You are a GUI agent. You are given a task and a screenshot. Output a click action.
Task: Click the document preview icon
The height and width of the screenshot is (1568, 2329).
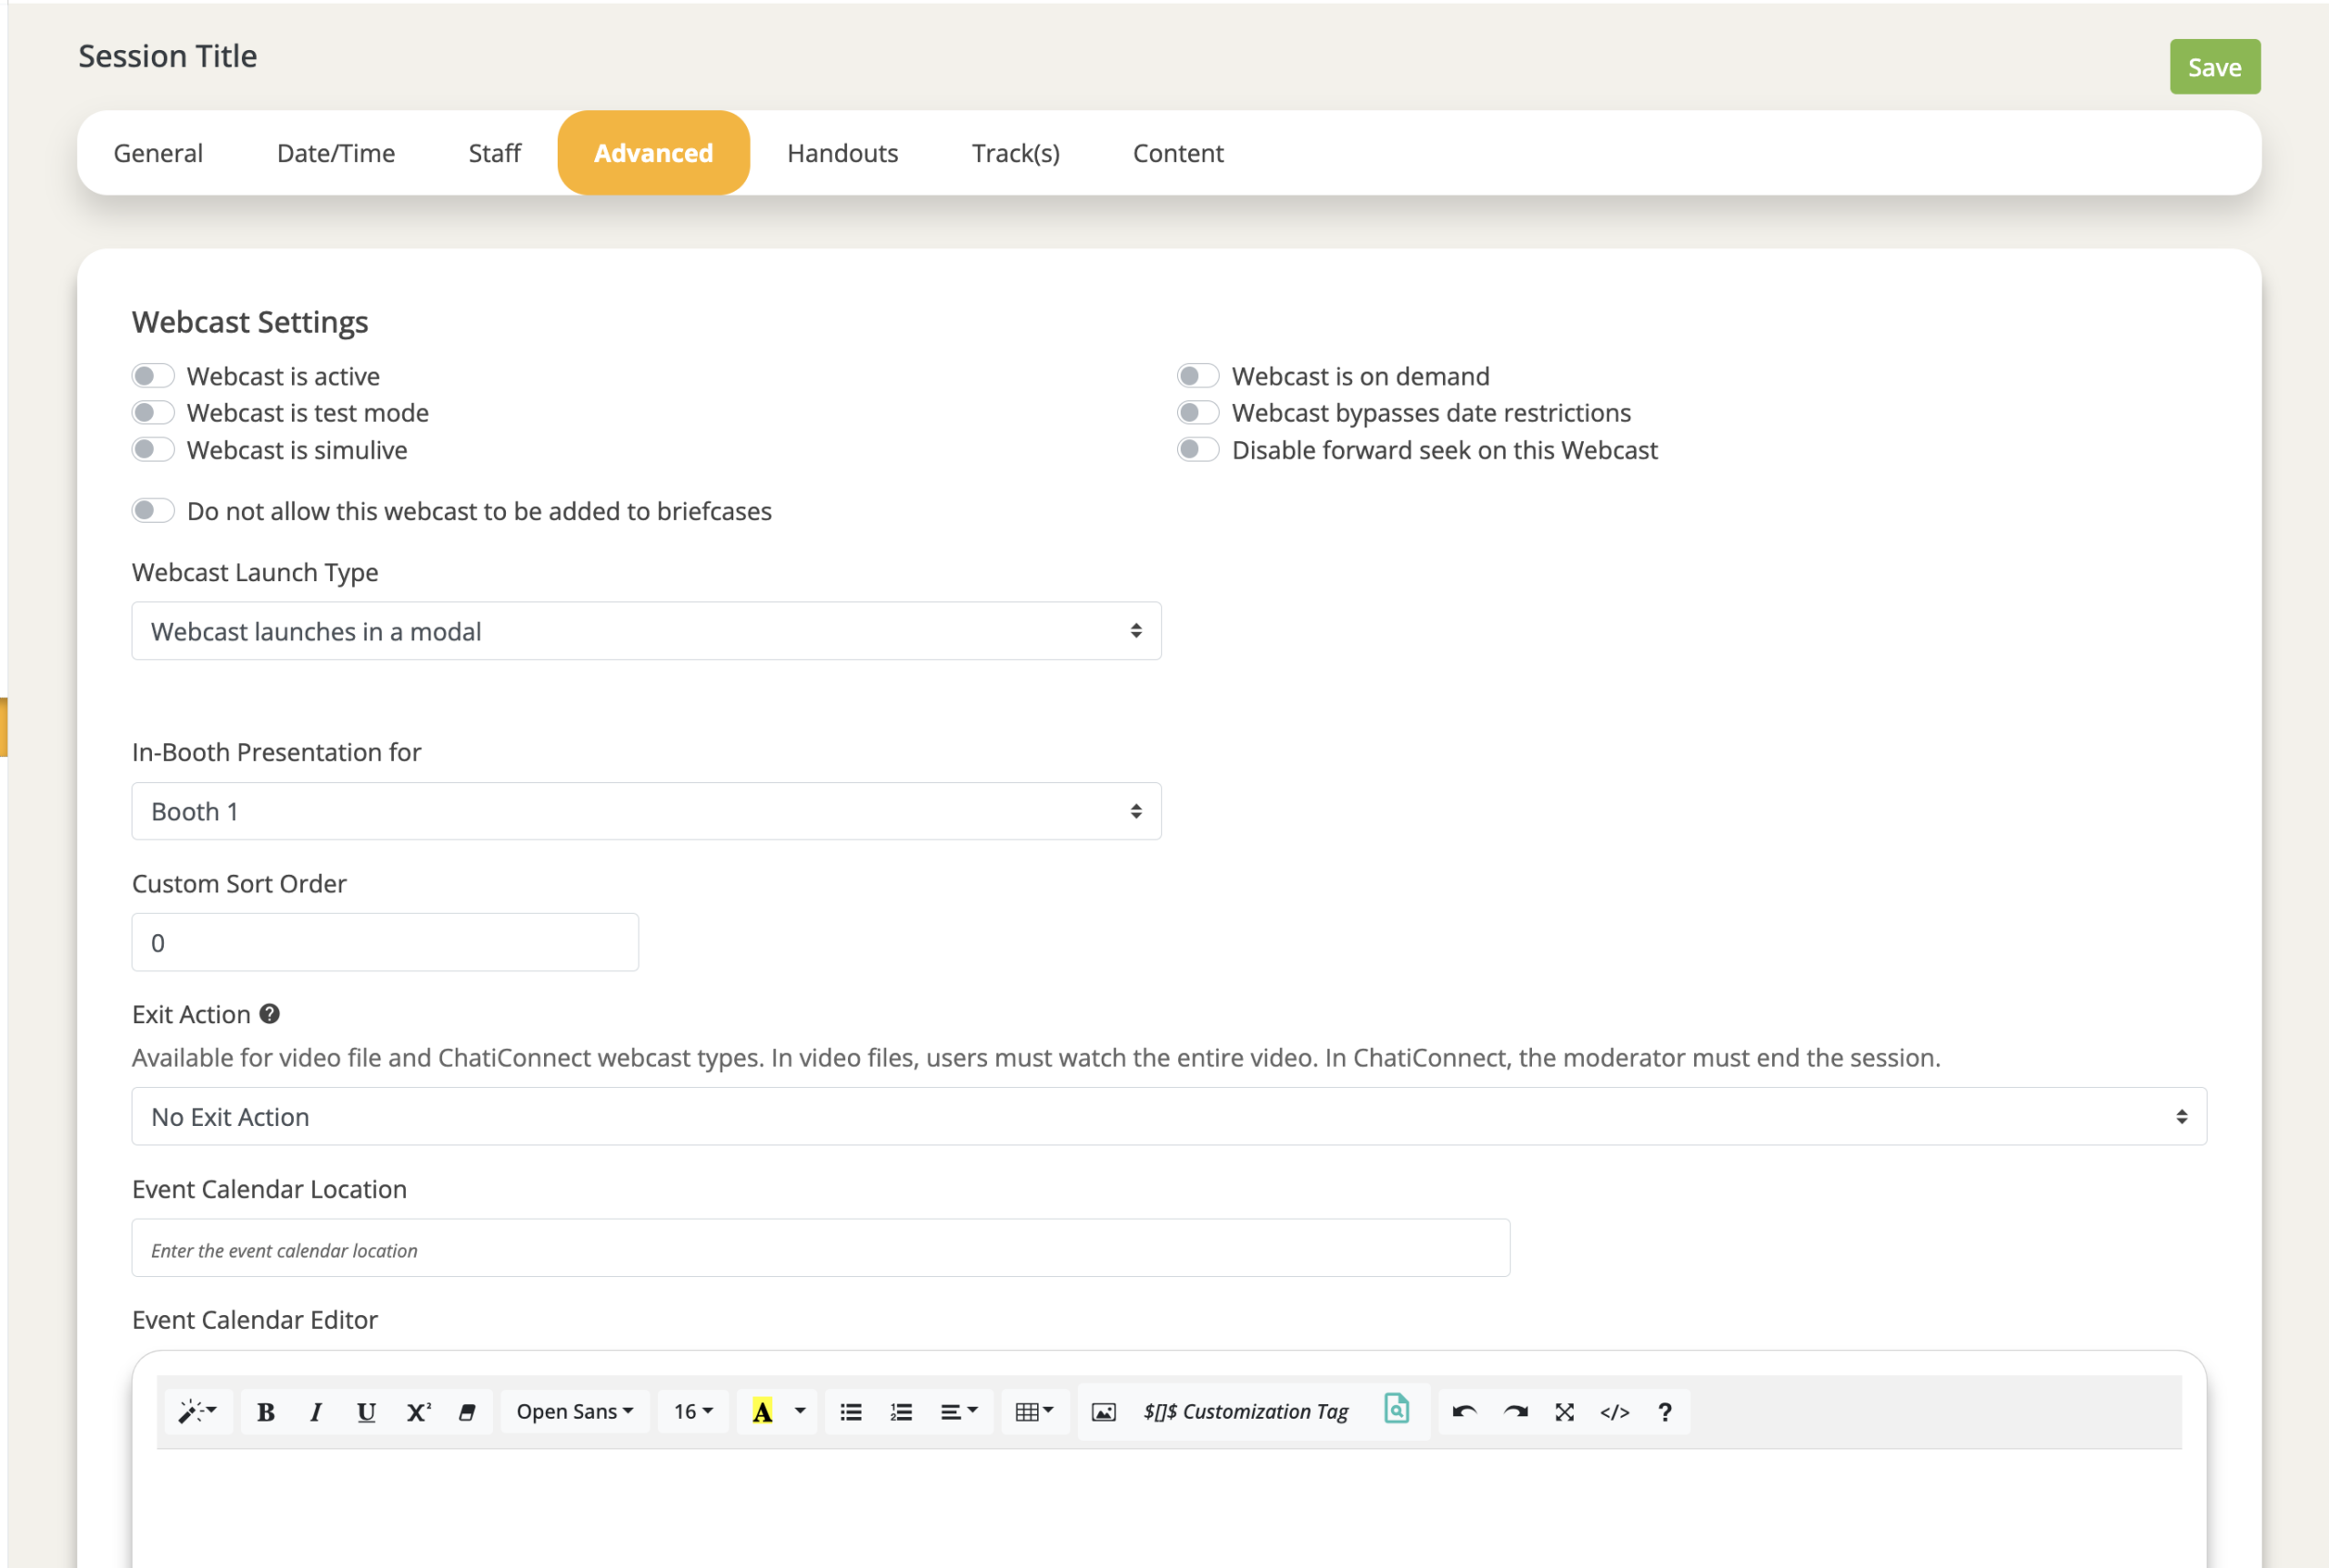1397,1408
